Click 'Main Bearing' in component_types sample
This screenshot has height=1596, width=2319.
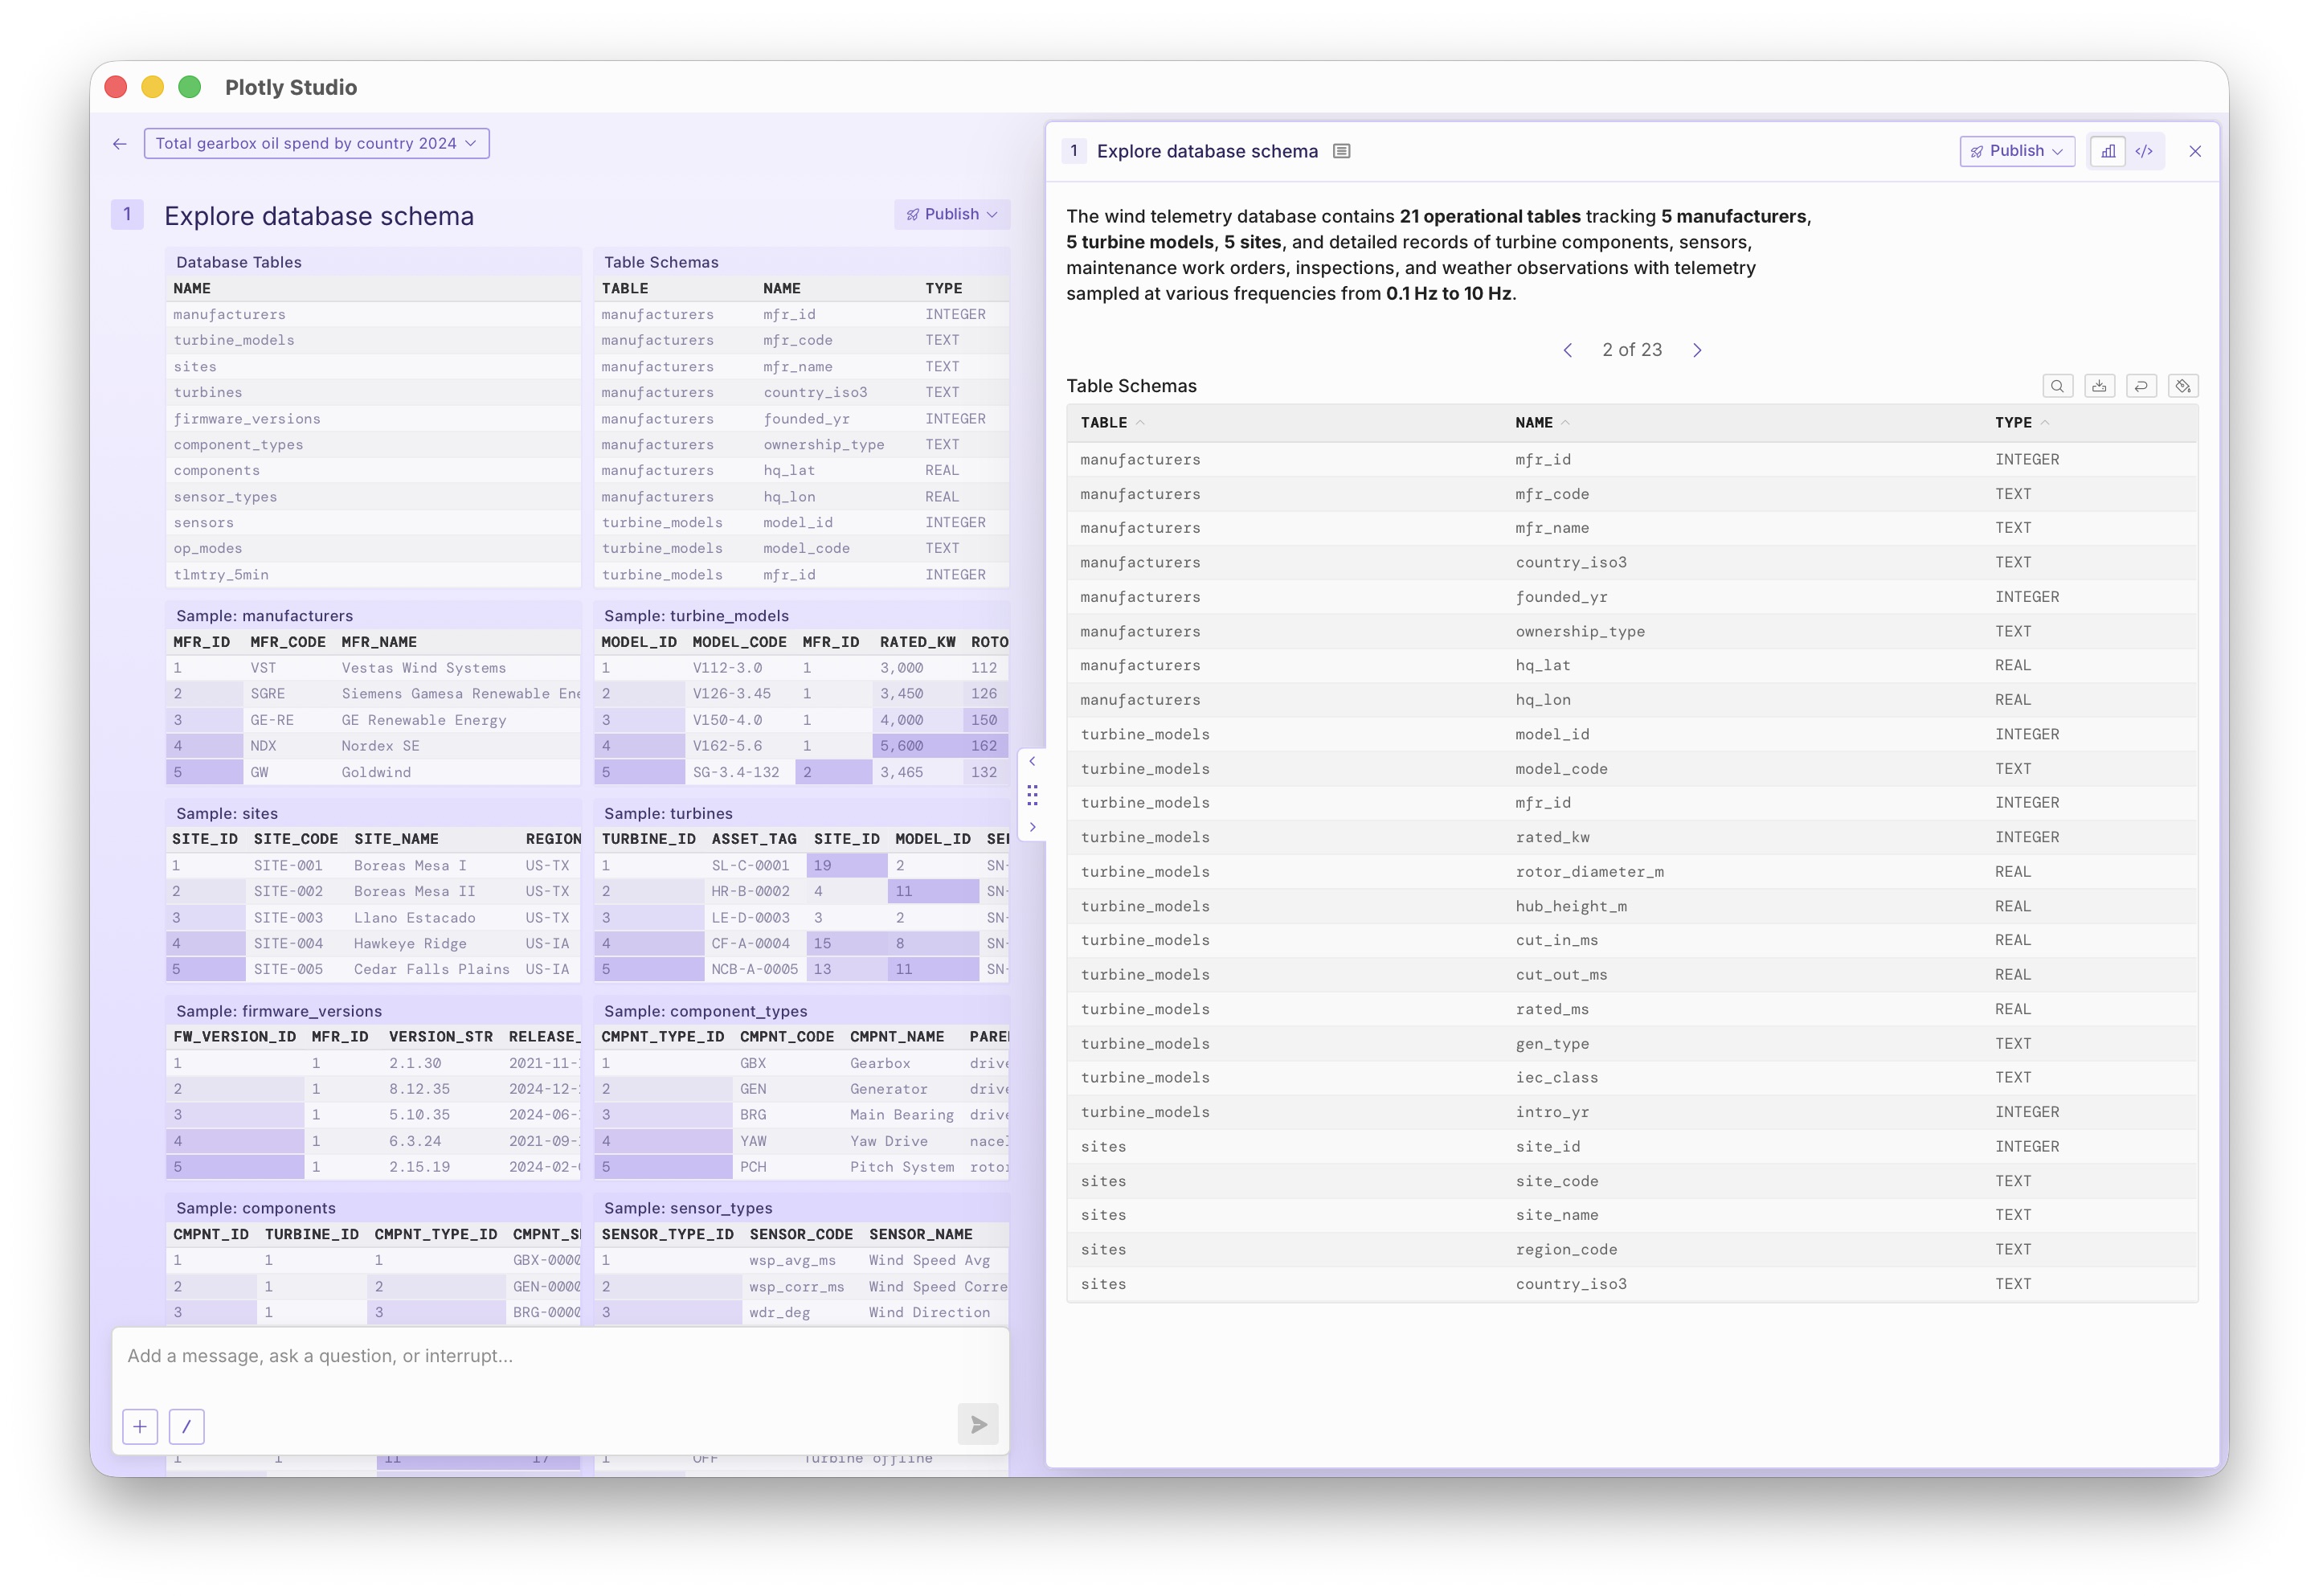(x=902, y=1115)
